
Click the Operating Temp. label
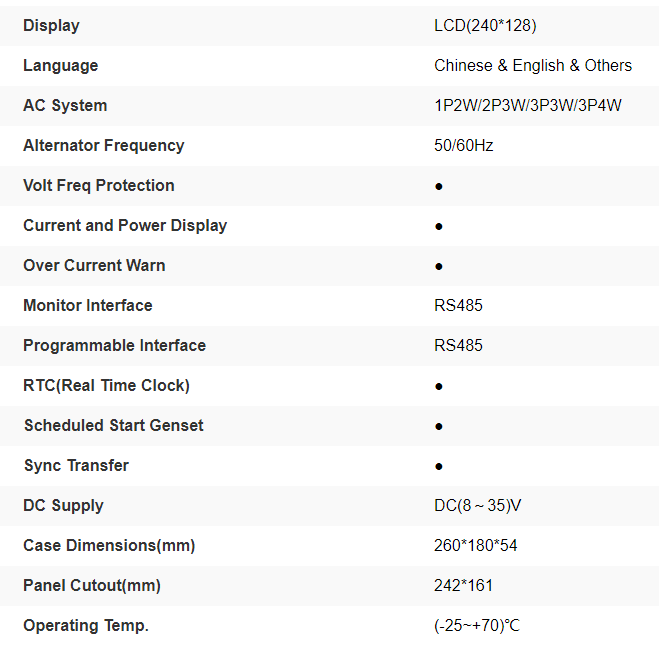pyautogui.click(x=85, y=625)
